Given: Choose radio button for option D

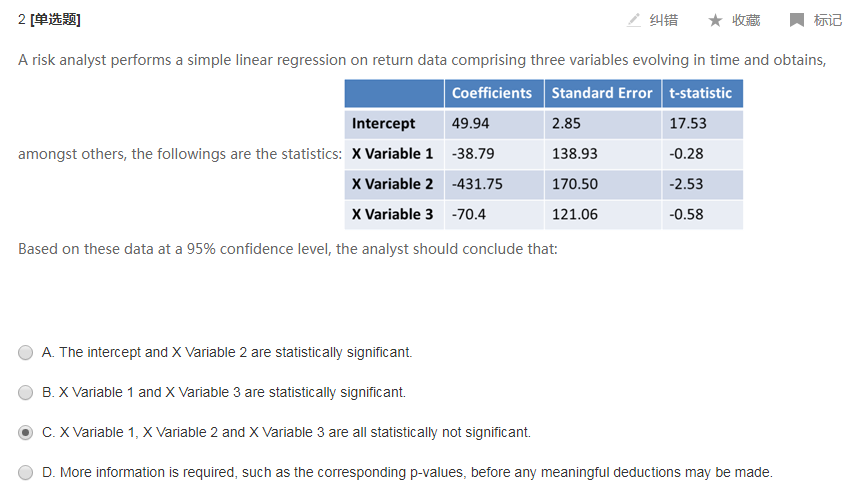Looking at the screenshot, I should click(x=25, y=473).
